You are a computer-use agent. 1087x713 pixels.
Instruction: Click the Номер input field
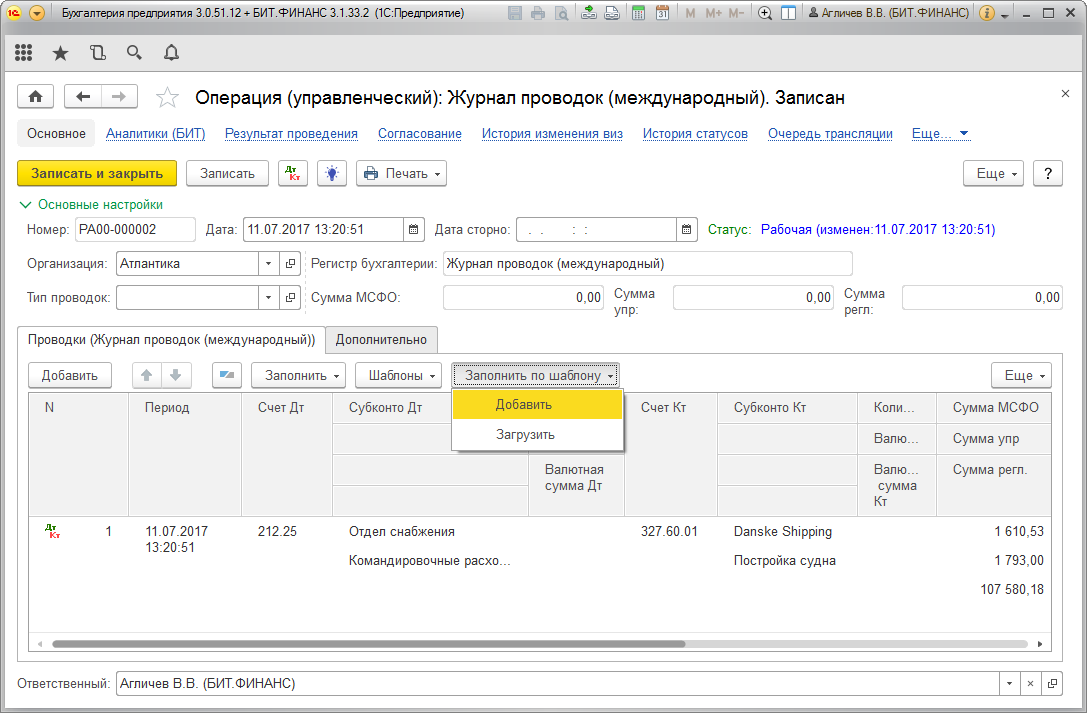point(135,230)
